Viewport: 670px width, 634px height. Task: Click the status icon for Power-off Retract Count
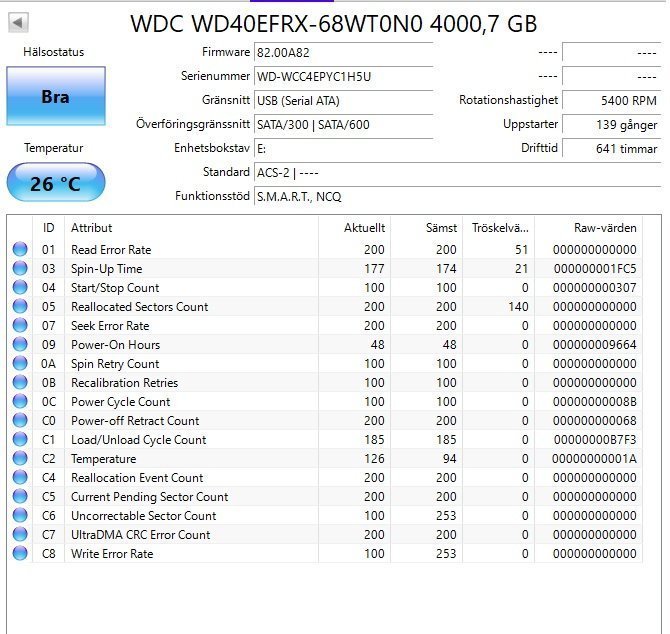[x=20, y=420]
